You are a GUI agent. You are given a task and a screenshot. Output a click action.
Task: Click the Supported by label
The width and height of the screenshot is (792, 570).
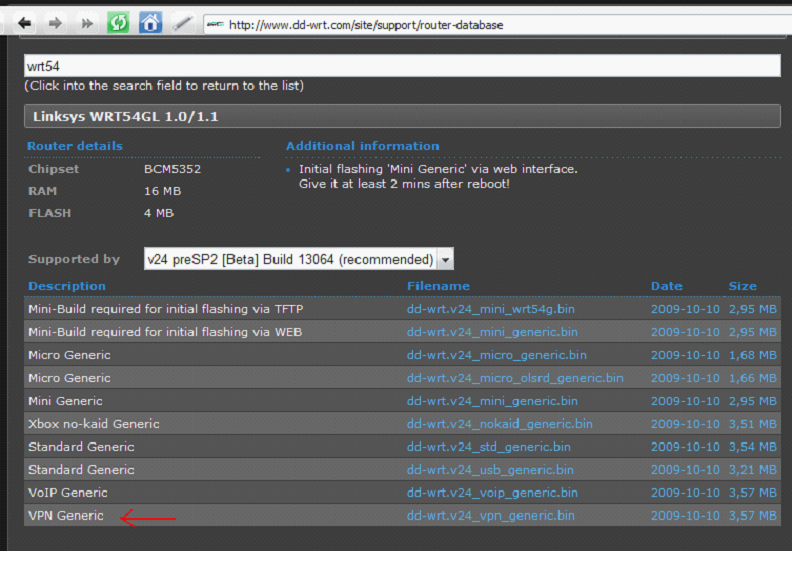click(74, 259)
